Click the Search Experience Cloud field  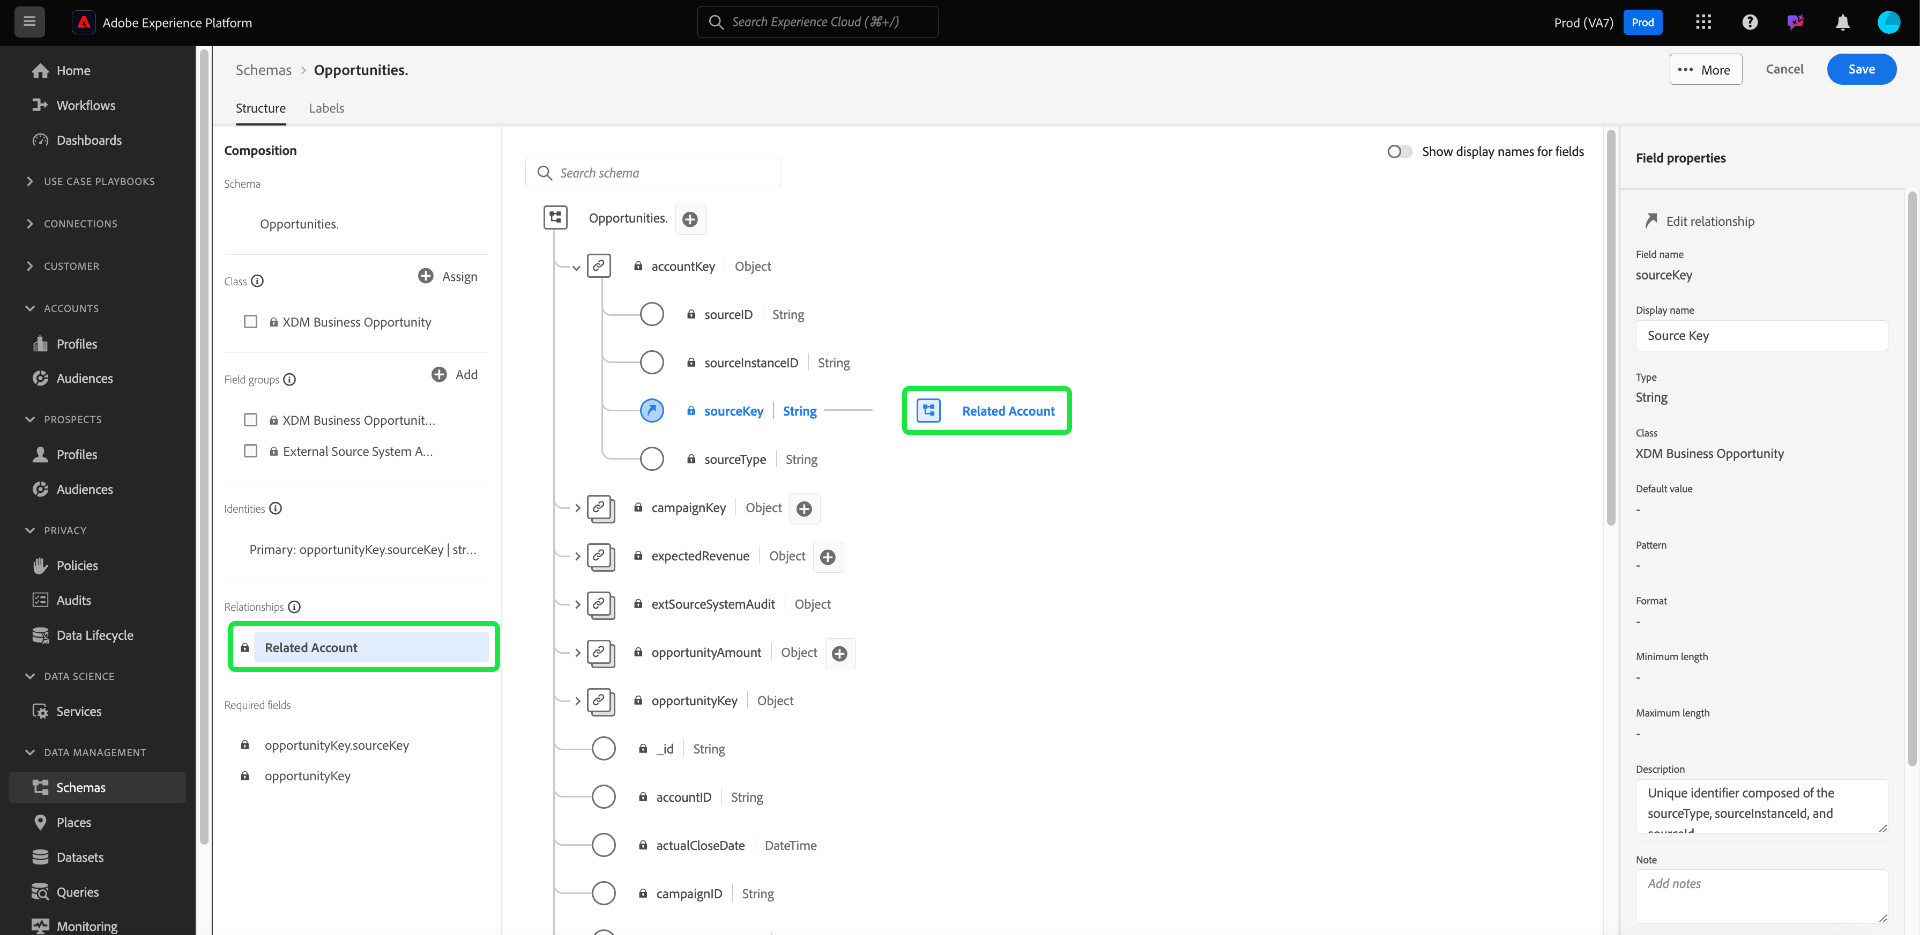(x=818, y=22)
